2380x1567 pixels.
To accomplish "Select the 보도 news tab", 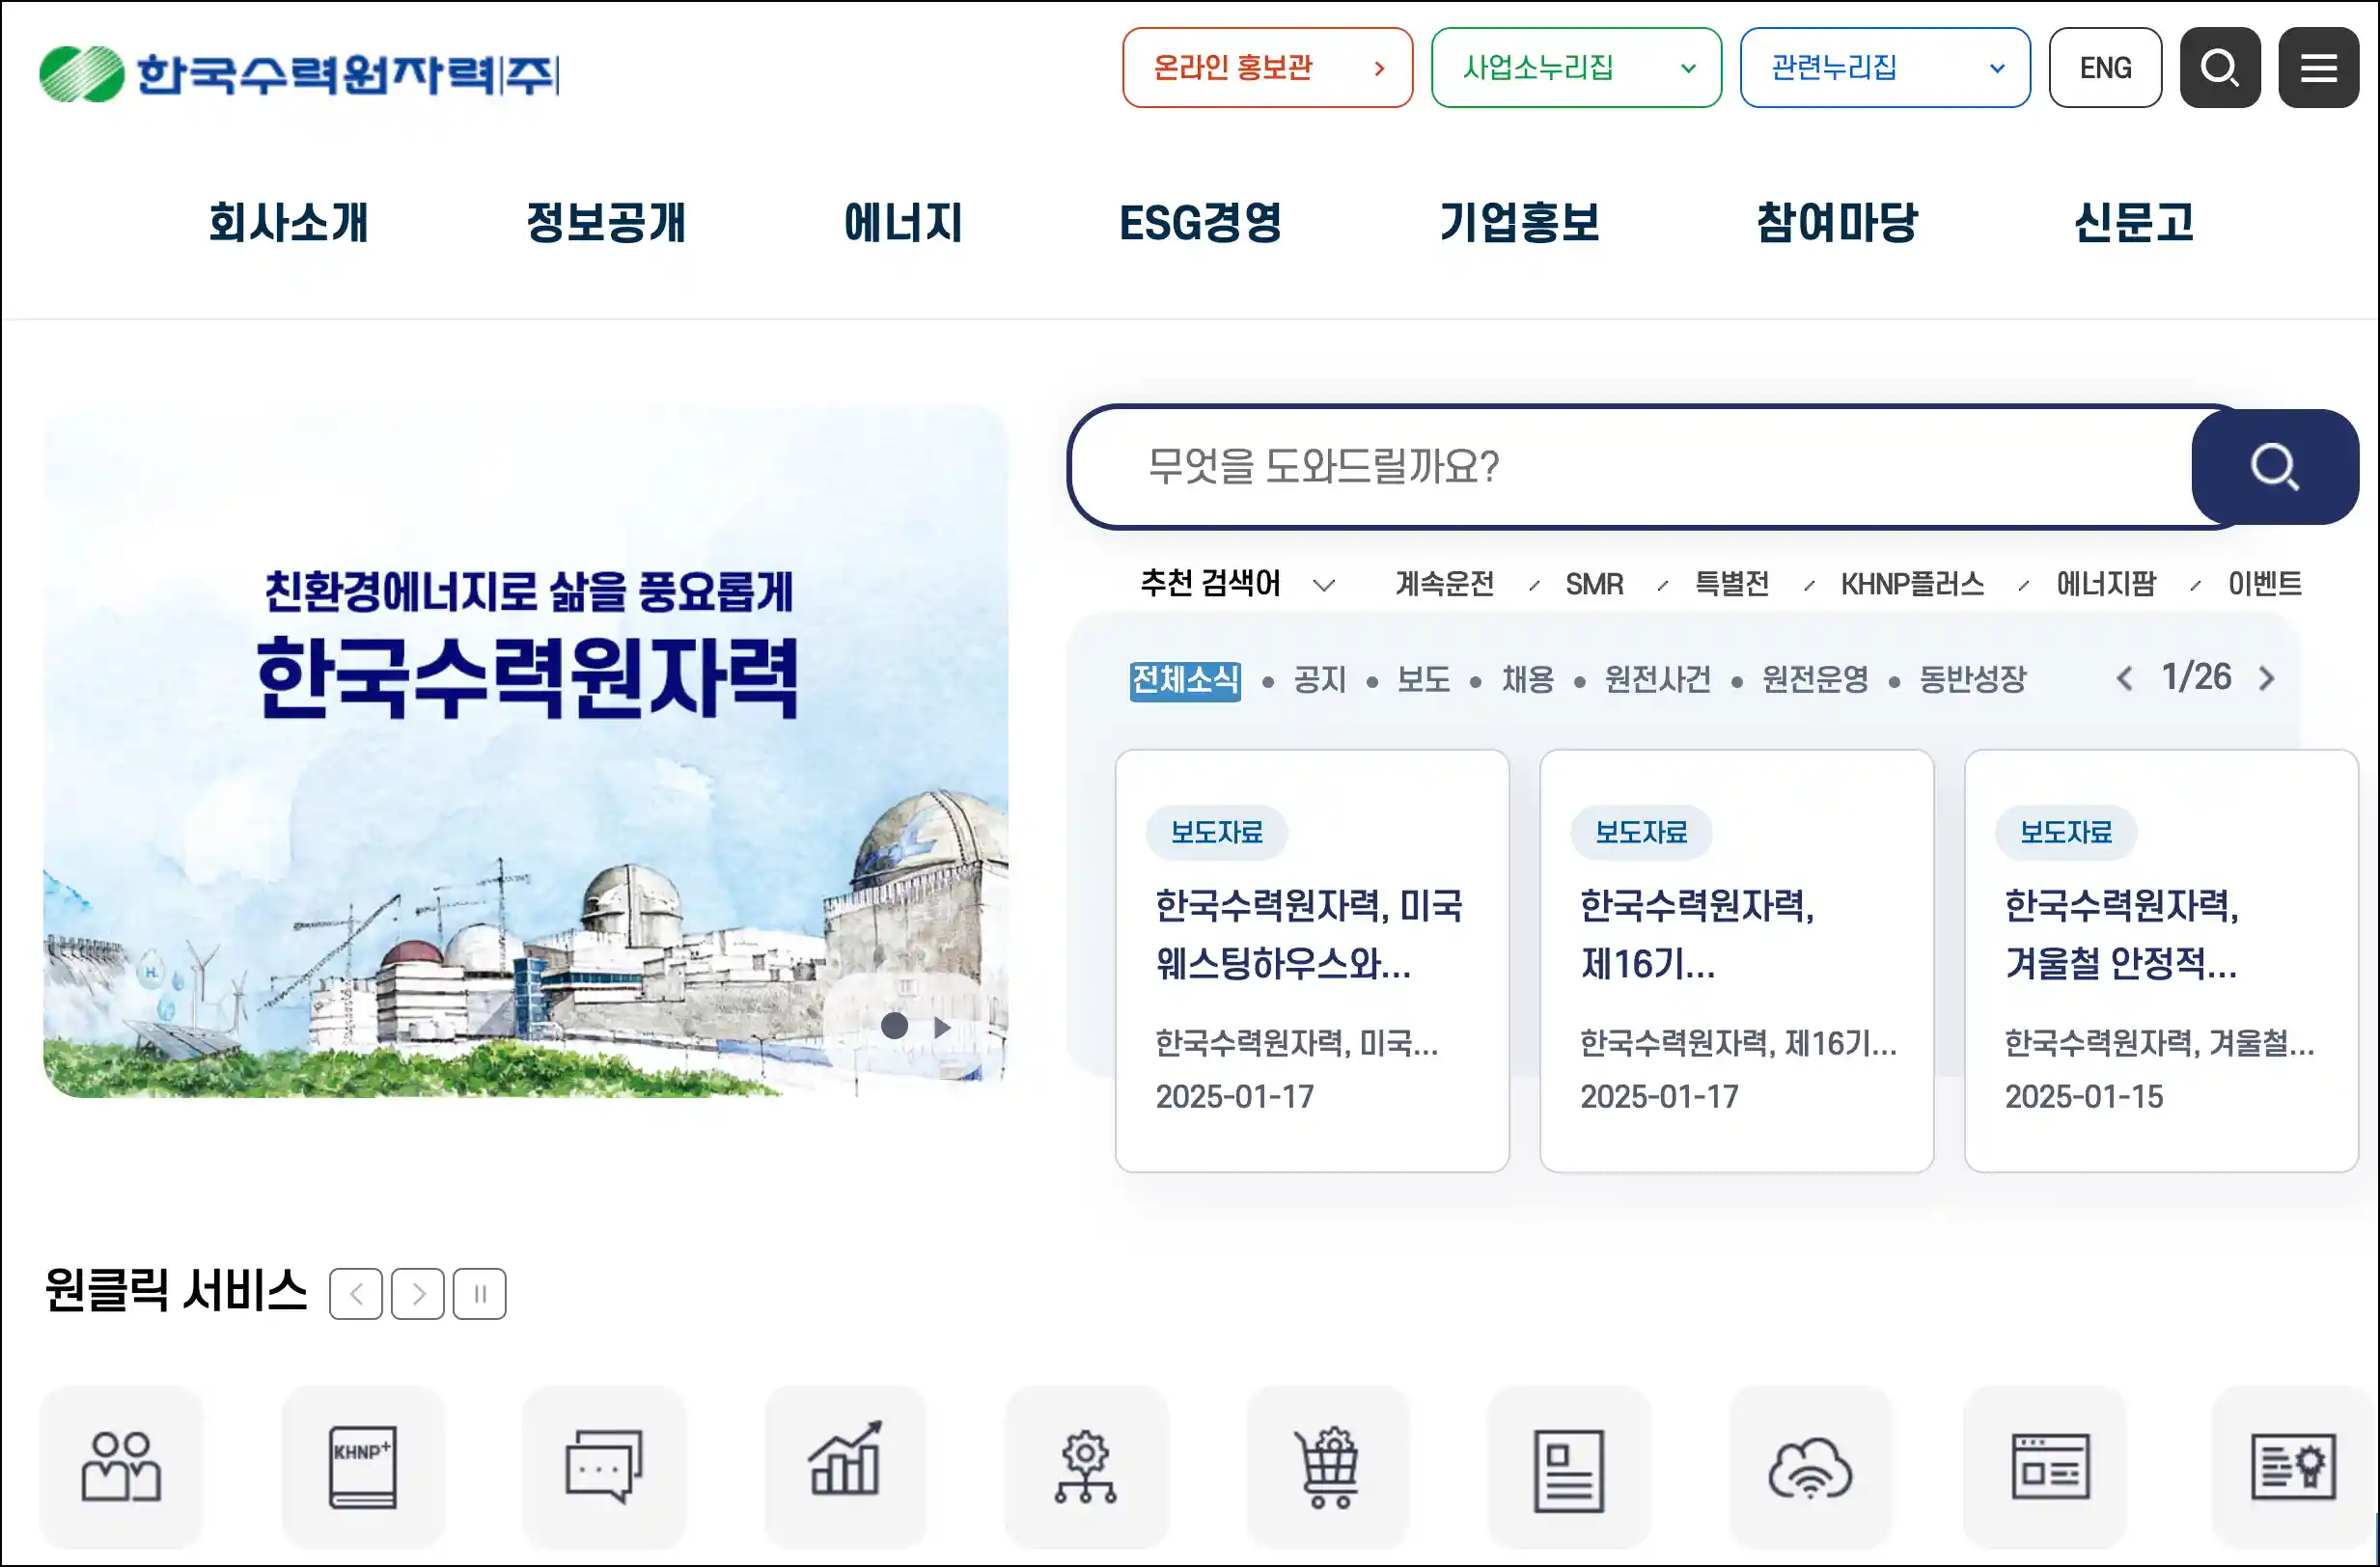I will (1423, 681).
